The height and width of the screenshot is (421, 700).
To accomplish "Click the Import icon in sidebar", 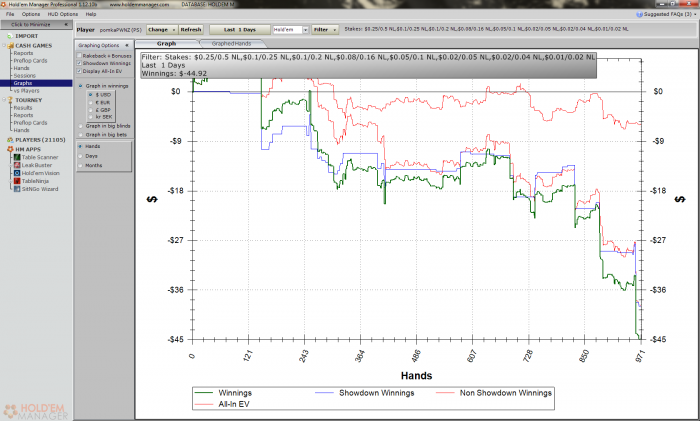I will click(10, 36).
